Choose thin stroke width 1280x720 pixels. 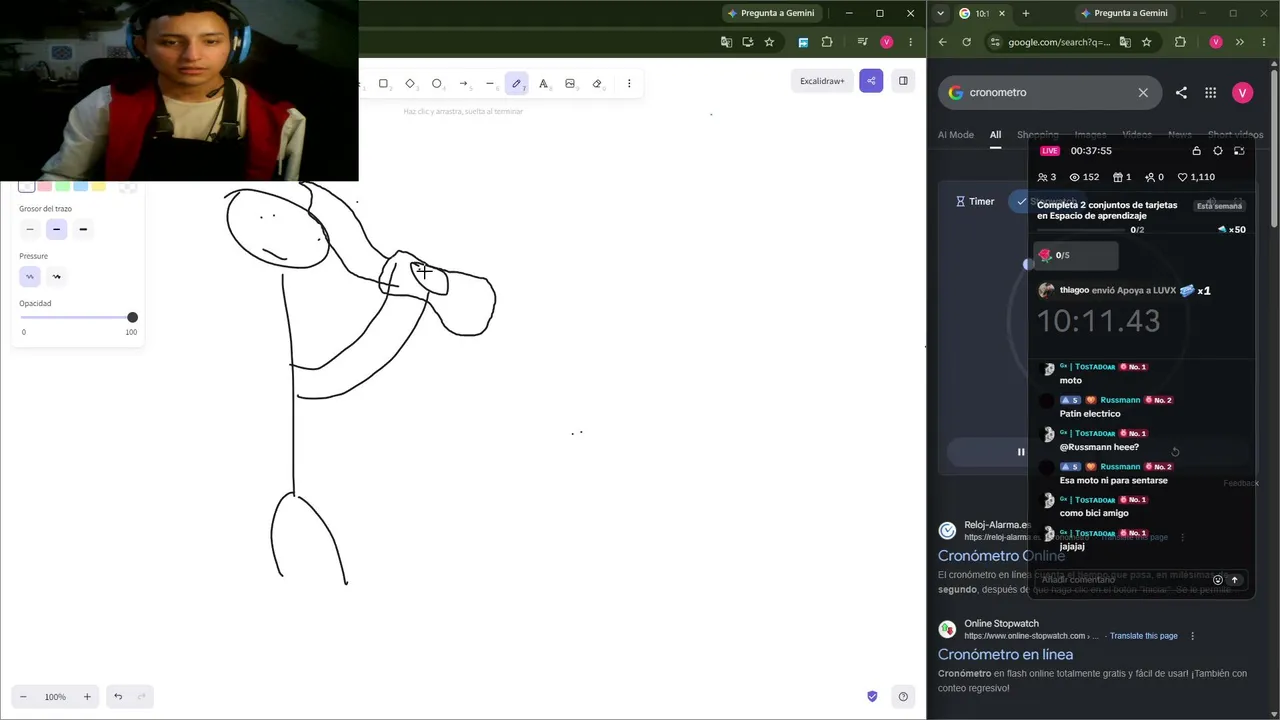coord(30,229)
